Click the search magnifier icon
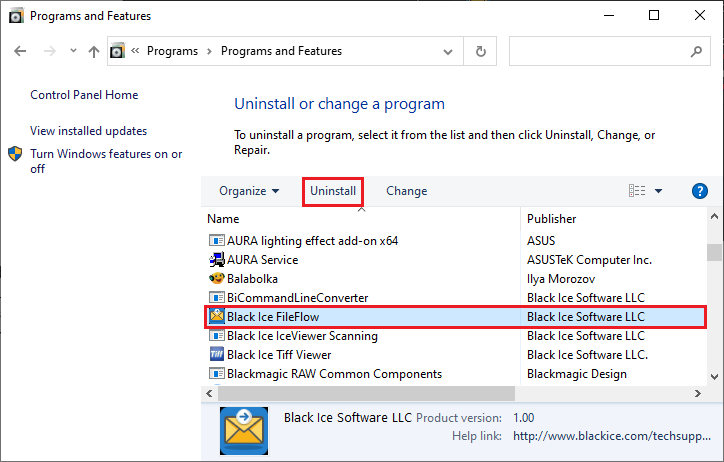 click(696, 51)
